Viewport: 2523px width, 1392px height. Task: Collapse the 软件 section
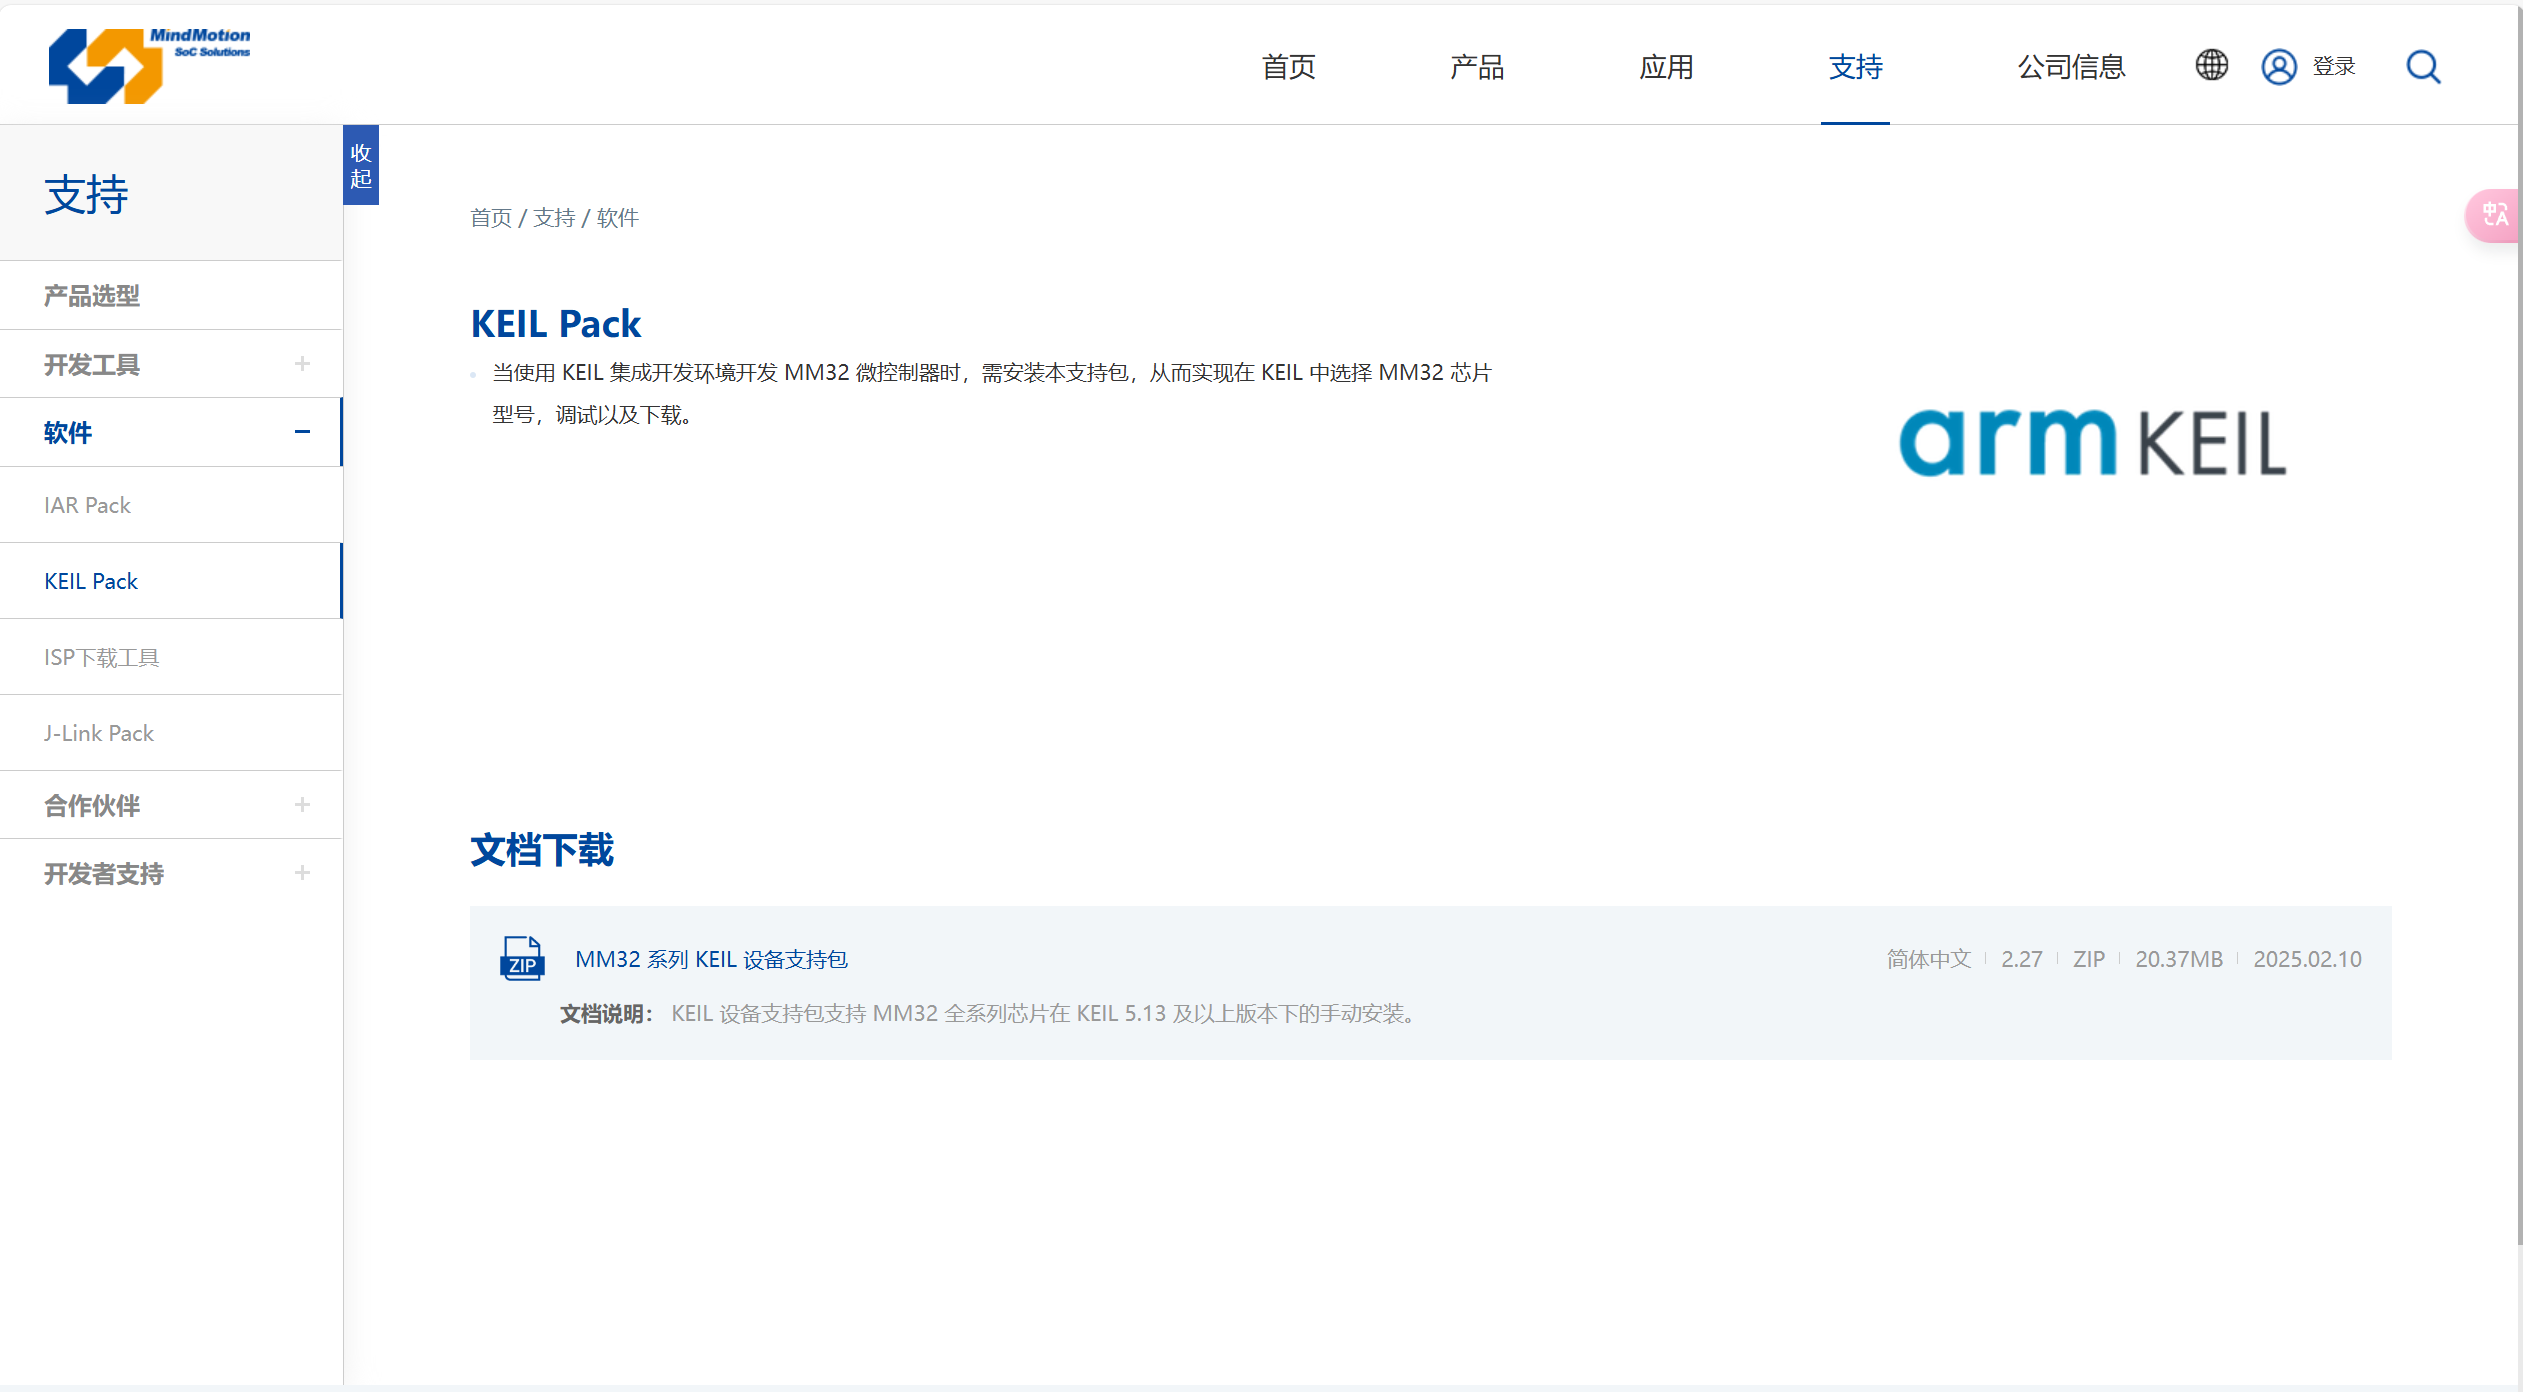tap(302, 432)
